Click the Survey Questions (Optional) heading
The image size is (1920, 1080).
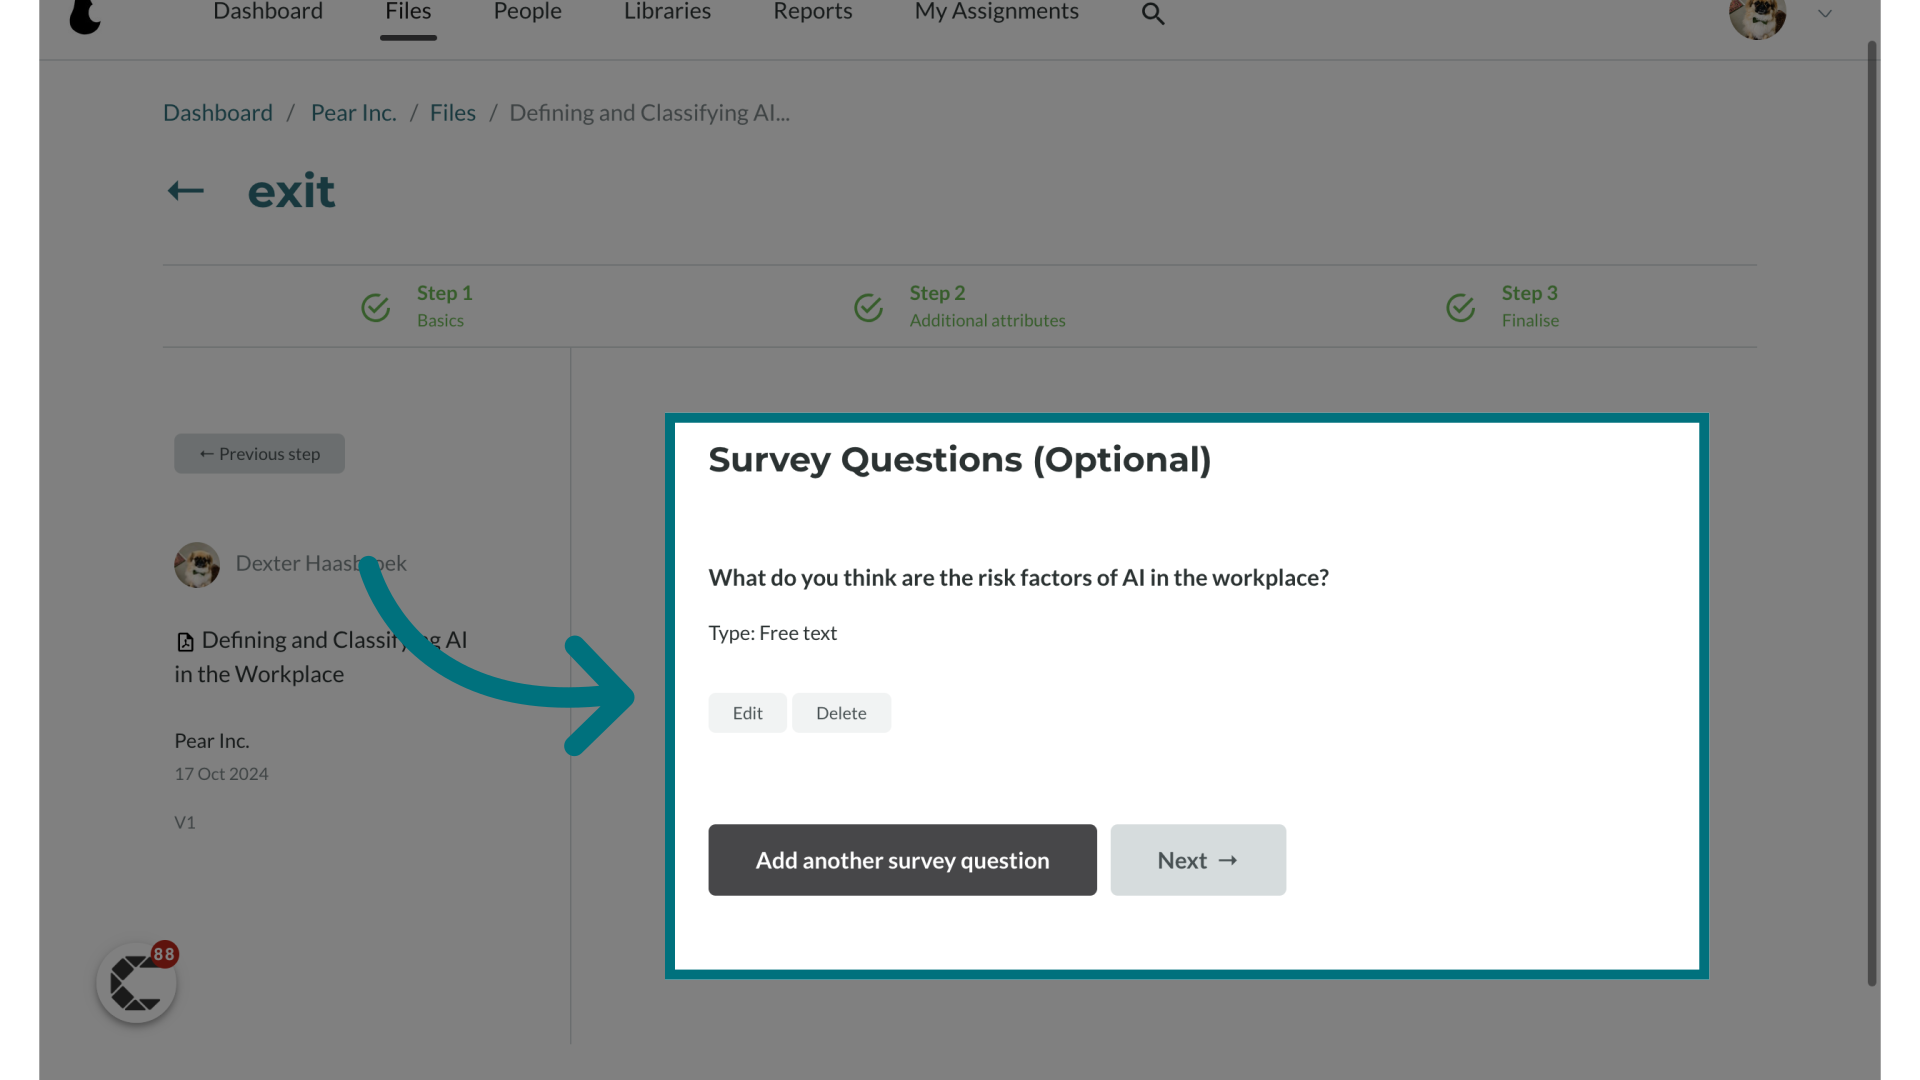click(960, 460)
